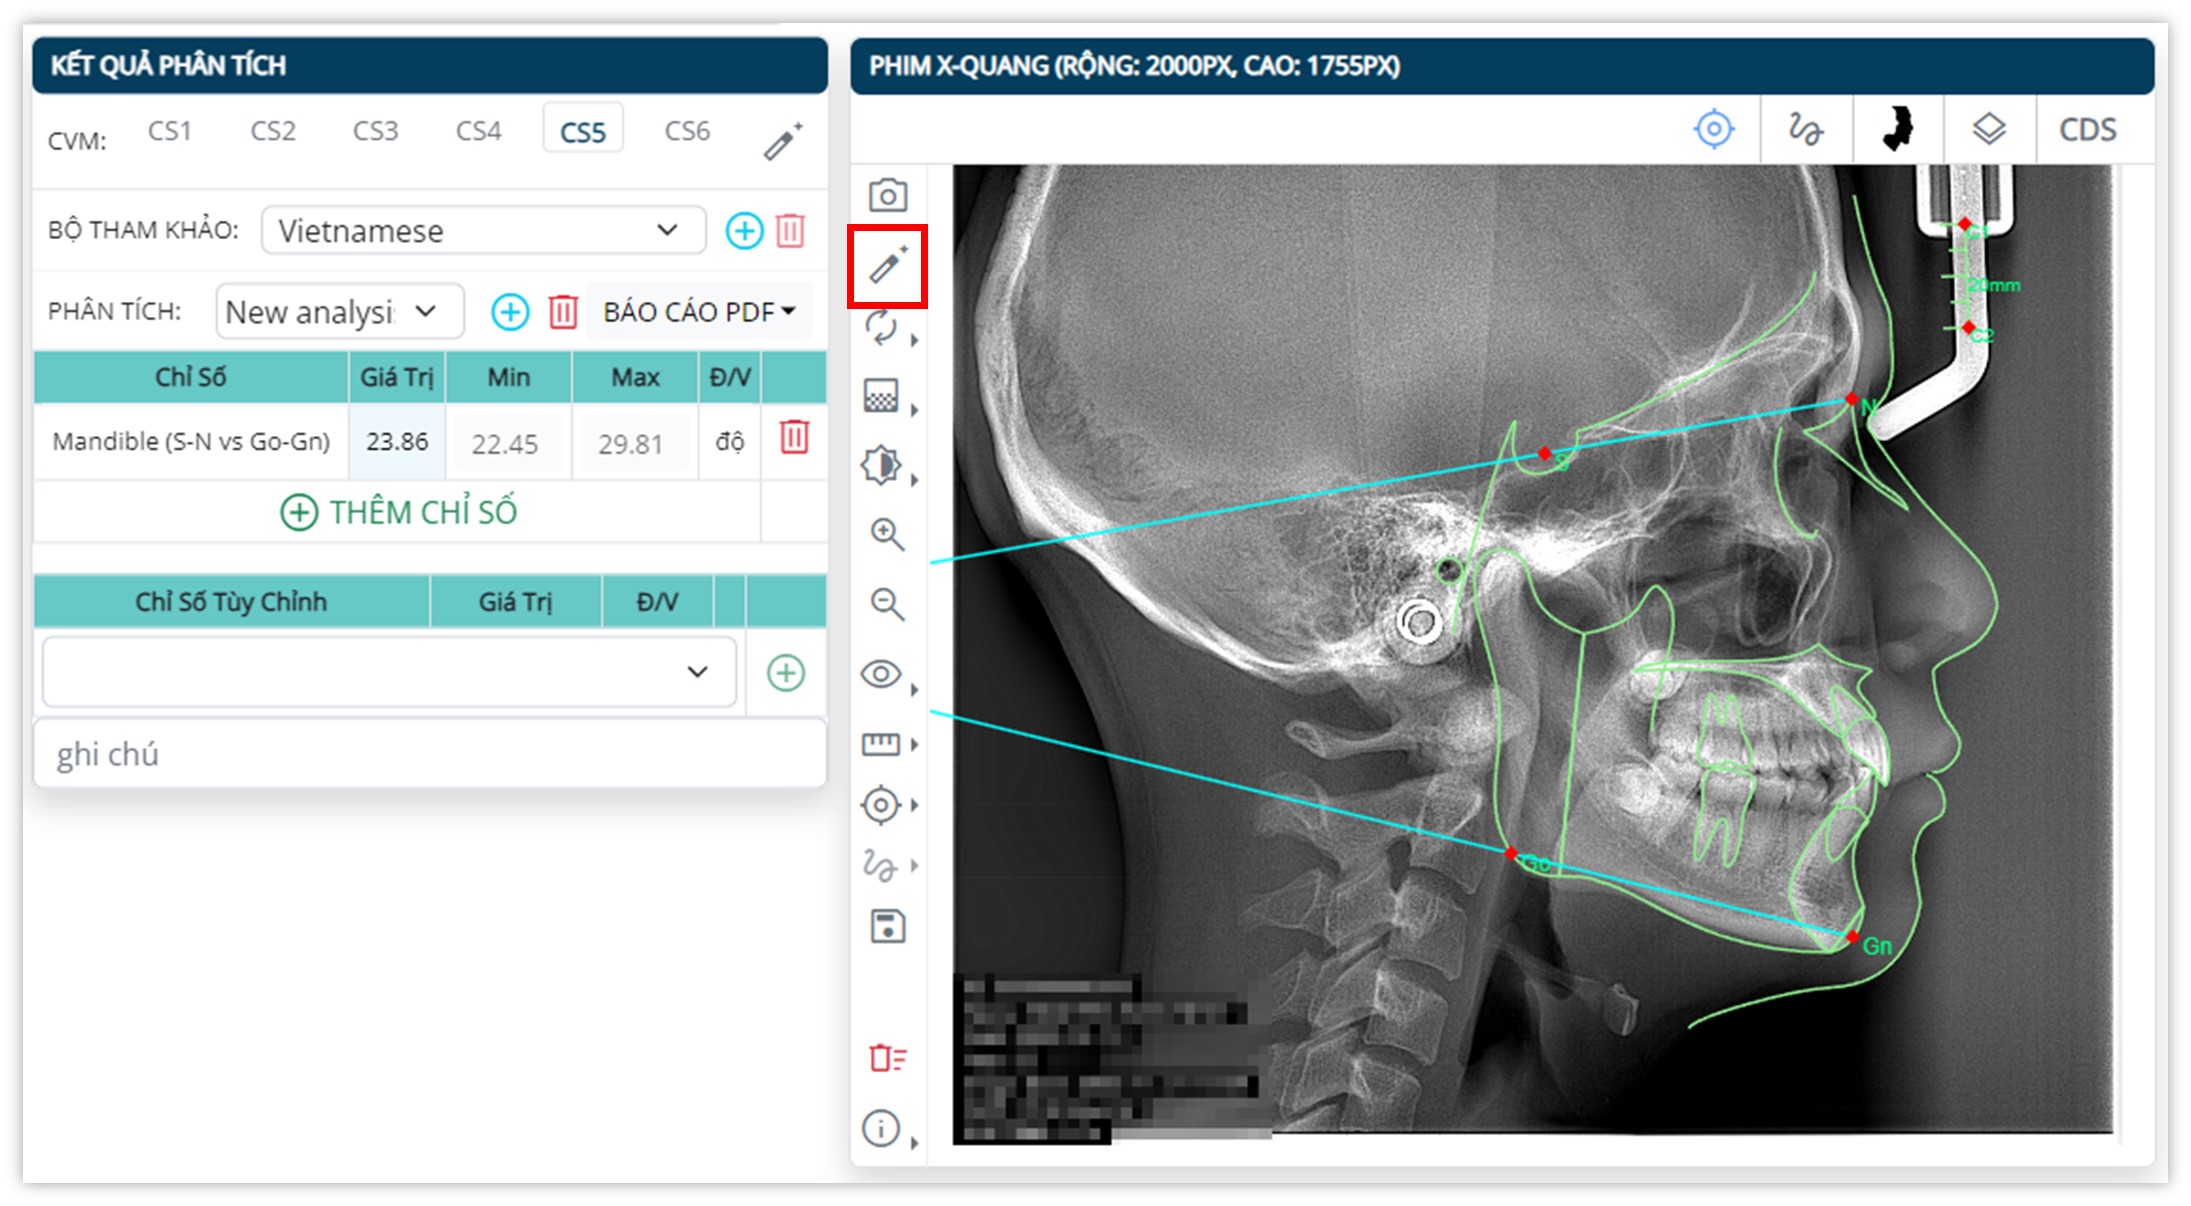The height and width of the screenshot is (1206, 2191).
Task: Zoom out of the X-ray
Action: pos(887,604)
